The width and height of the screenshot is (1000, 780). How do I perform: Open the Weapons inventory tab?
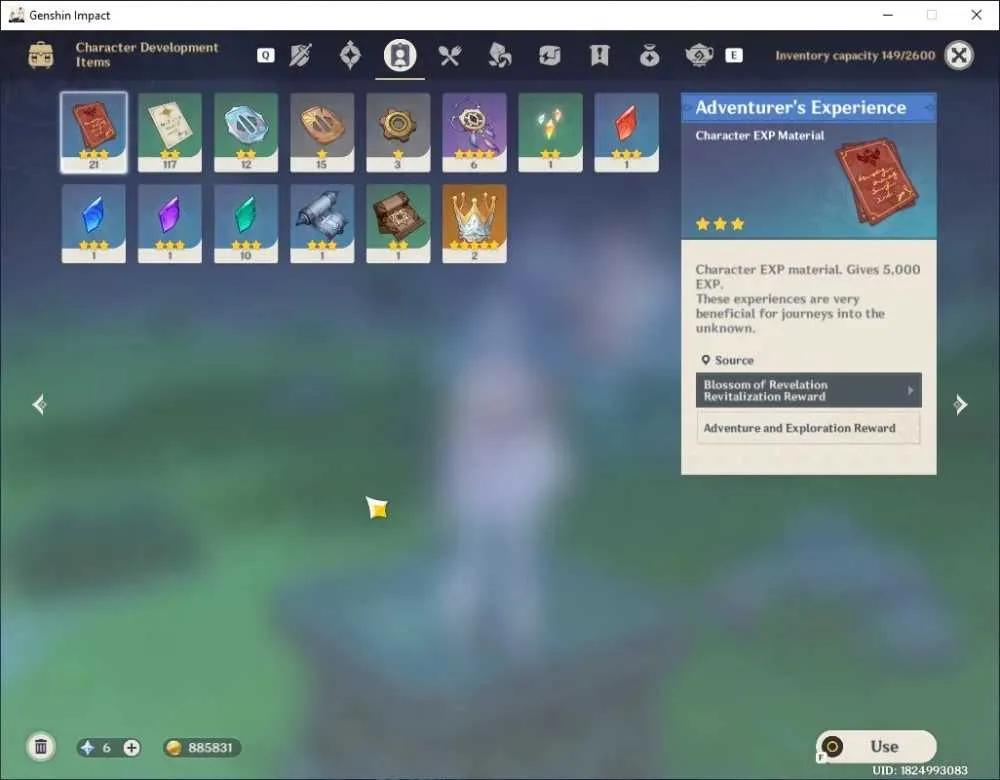point(300,55)
